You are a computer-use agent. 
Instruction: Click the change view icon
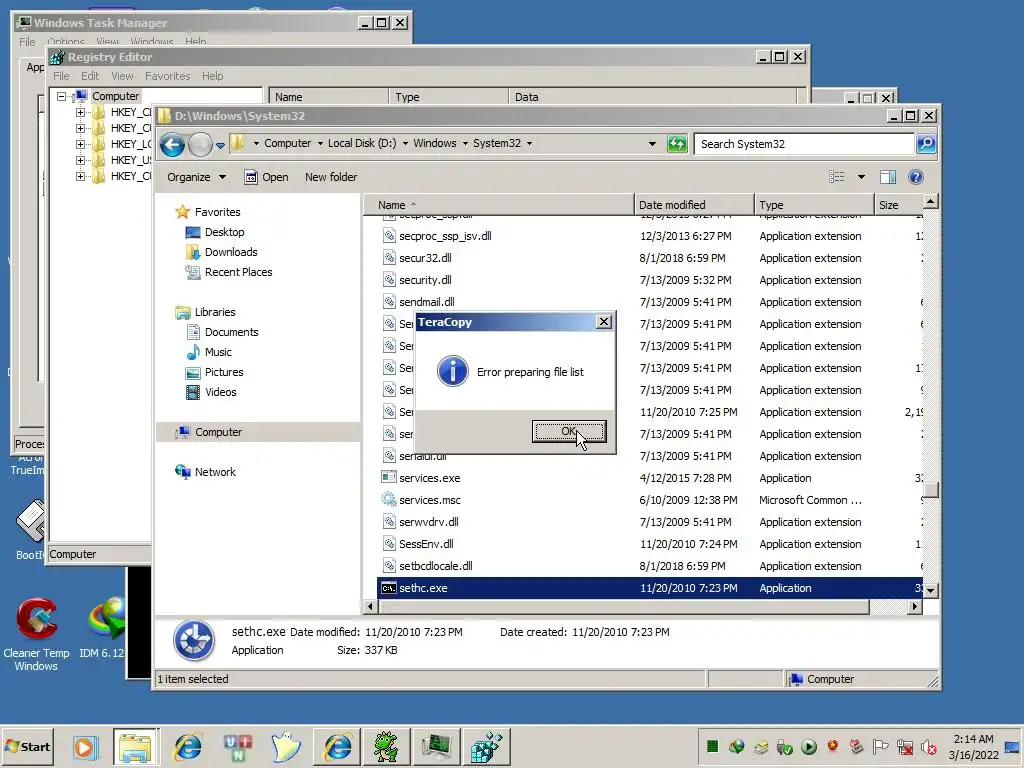point(837,177)
